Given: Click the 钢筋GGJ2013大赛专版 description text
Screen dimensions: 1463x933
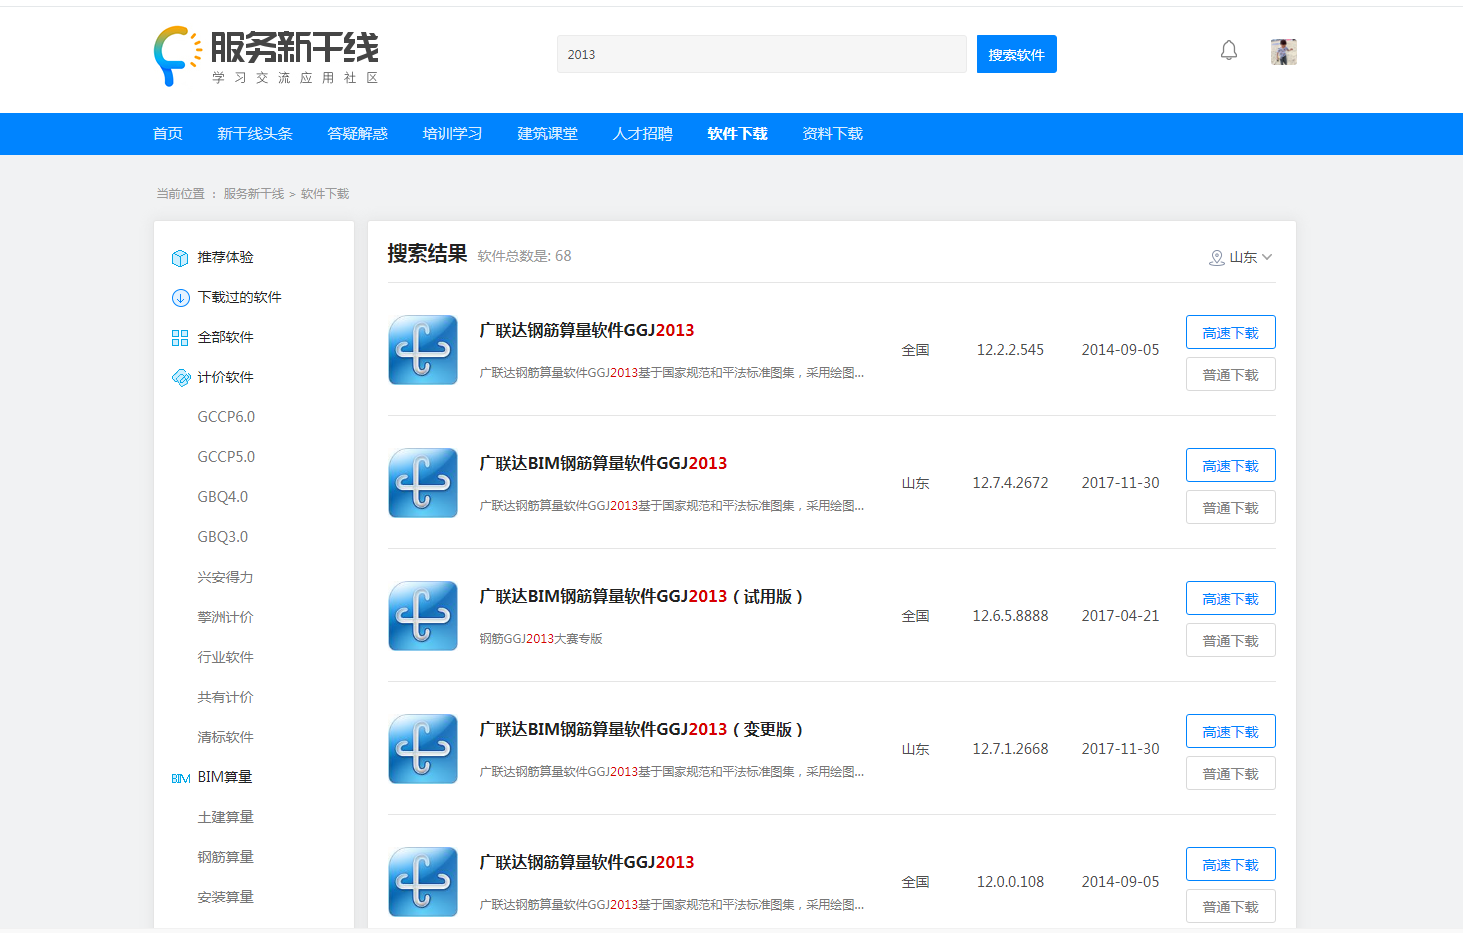Looking at the screenshot, I should (x=541, y=639).
